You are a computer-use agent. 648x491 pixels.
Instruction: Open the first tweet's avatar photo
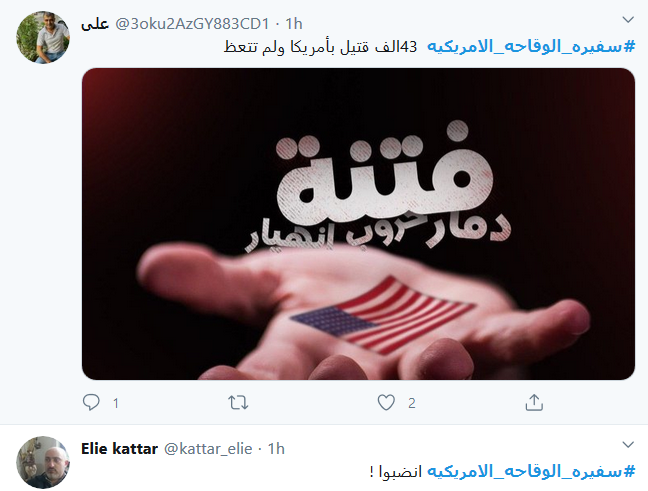pyautogui.click(x=43, y=37)
